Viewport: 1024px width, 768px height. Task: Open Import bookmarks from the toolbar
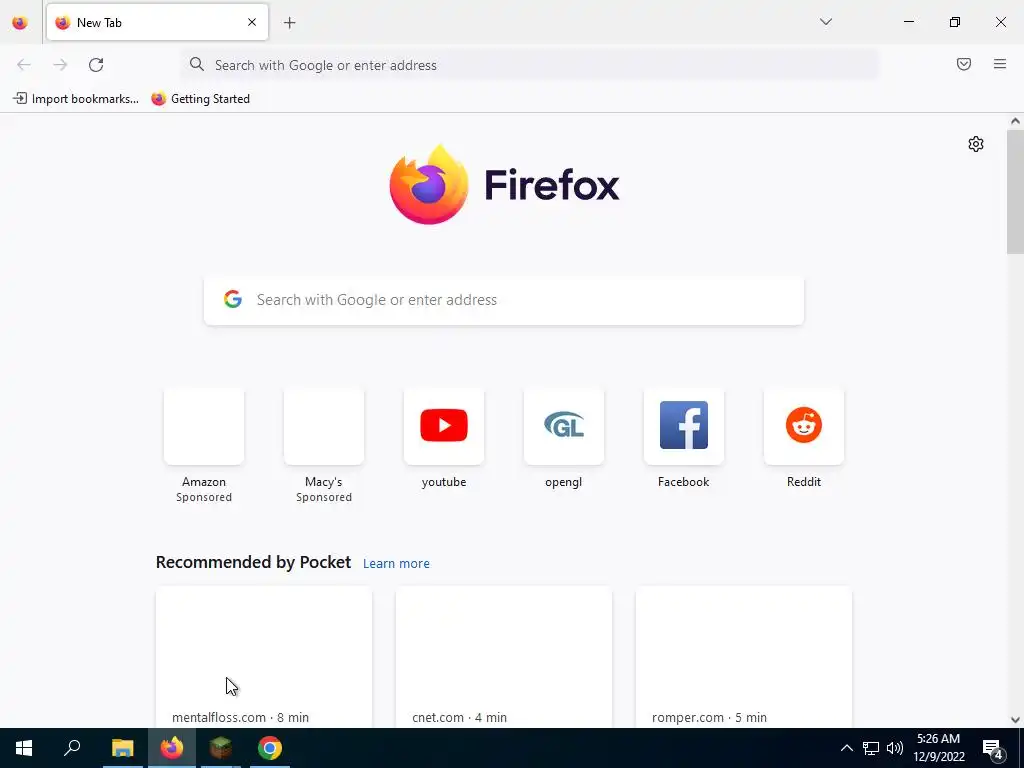(76, 99)
